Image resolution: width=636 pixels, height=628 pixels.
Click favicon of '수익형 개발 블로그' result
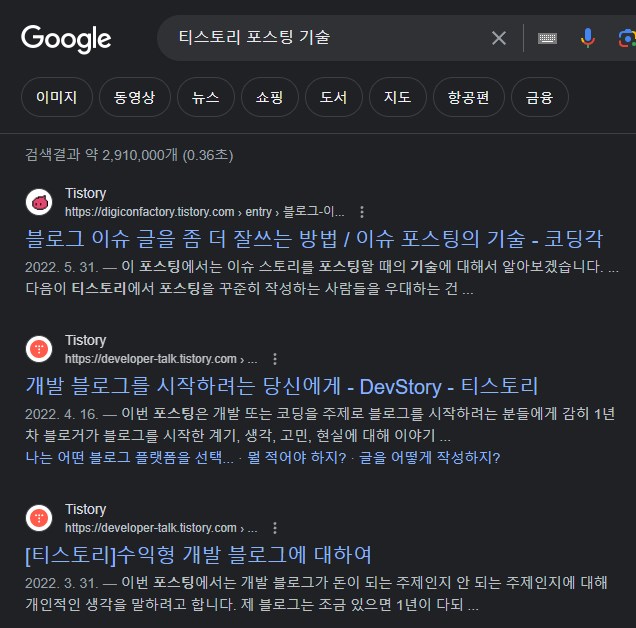point(39,518)
